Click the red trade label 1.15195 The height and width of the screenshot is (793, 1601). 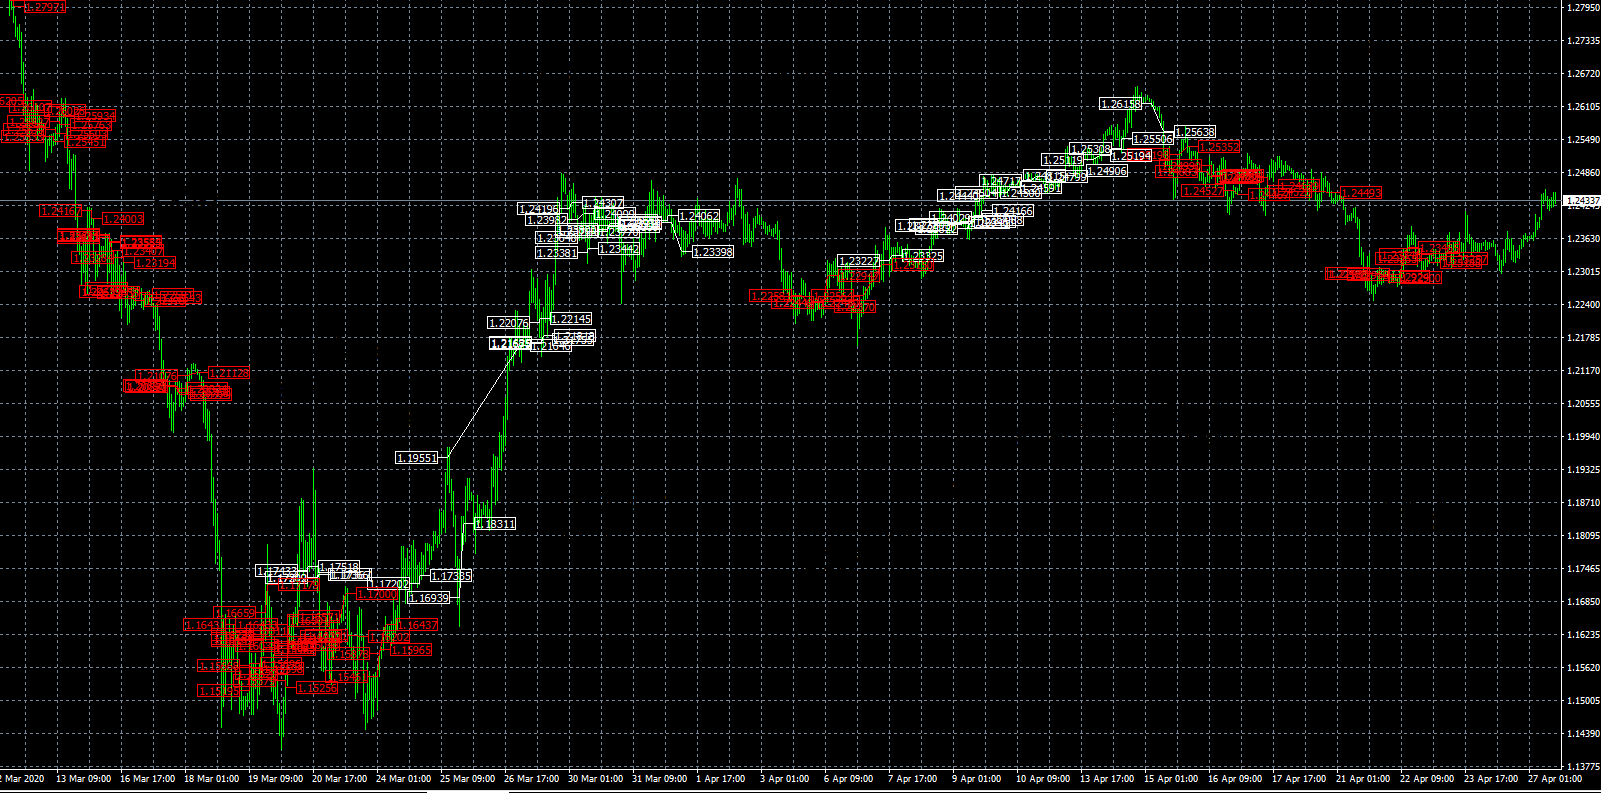click(219, 691)
